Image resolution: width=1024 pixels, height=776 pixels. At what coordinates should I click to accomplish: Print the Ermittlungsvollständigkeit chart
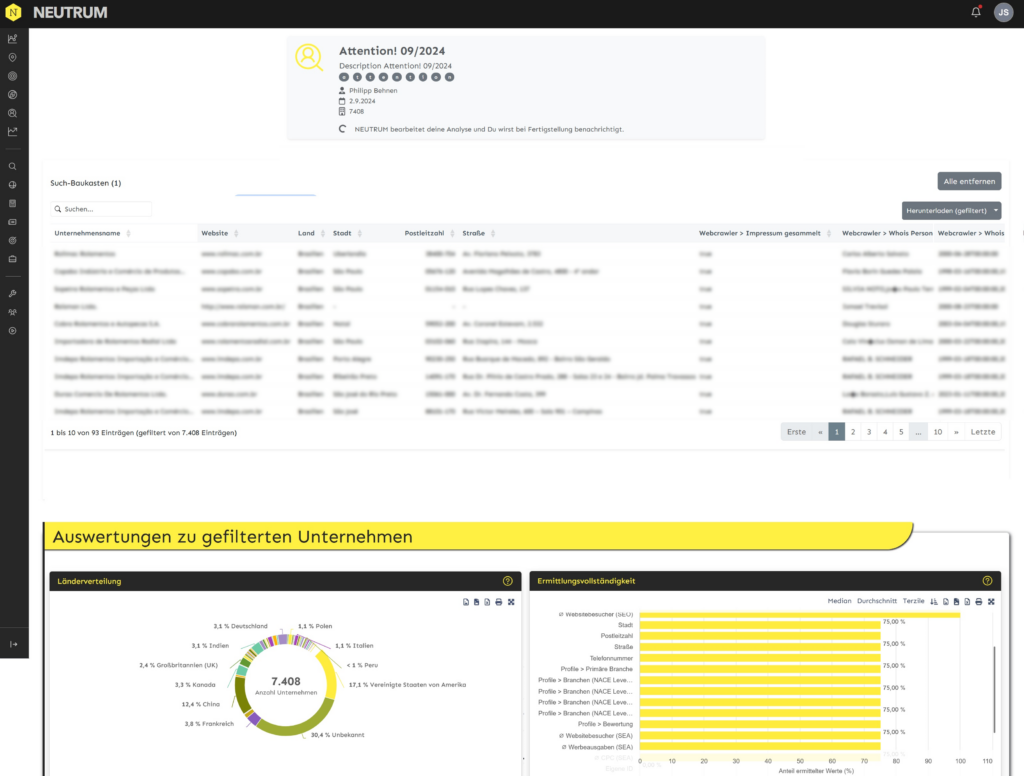click(978, 602)
